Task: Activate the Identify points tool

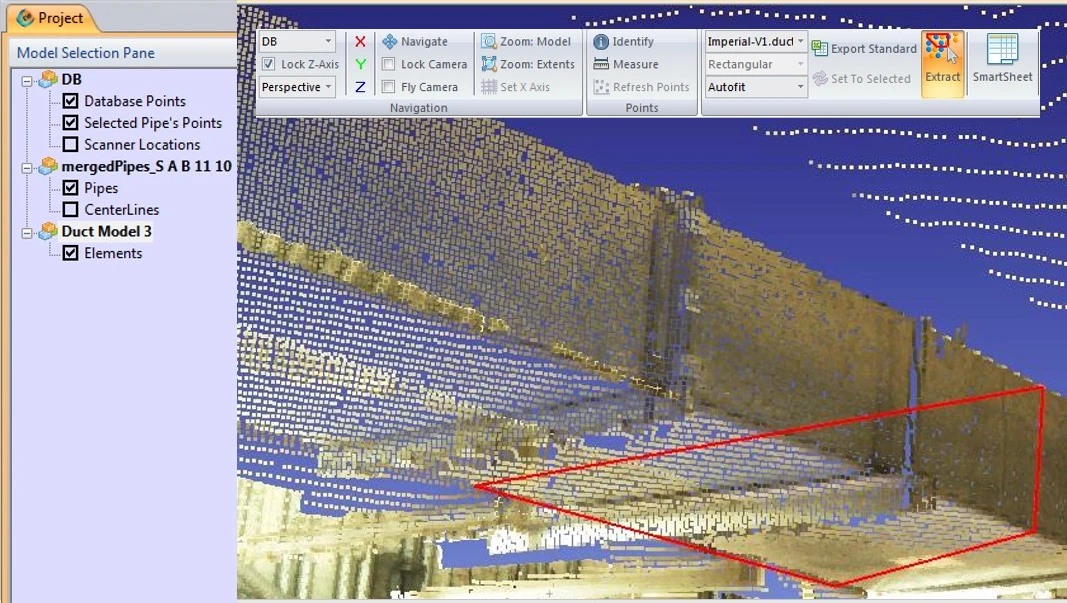Action: pos(601,42)
